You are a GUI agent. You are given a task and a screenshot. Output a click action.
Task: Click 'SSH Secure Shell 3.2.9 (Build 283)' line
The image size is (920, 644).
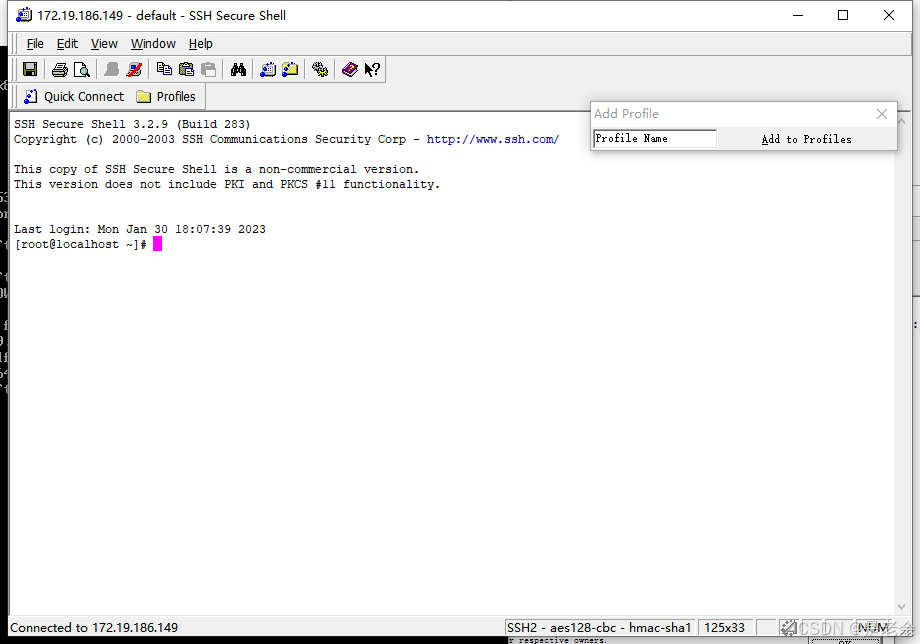point(132,124)
